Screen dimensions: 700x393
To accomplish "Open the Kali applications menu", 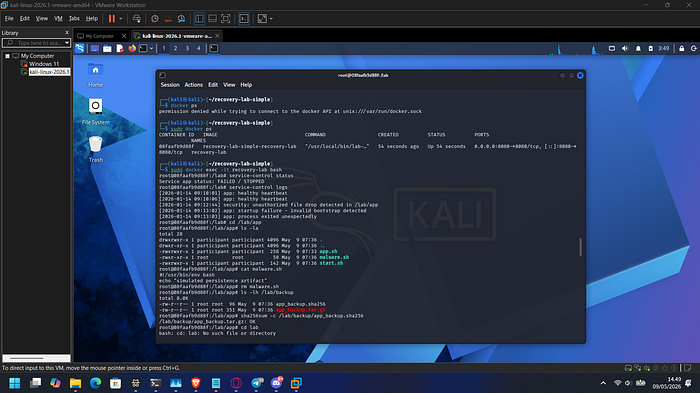I will tap(79, 48).
